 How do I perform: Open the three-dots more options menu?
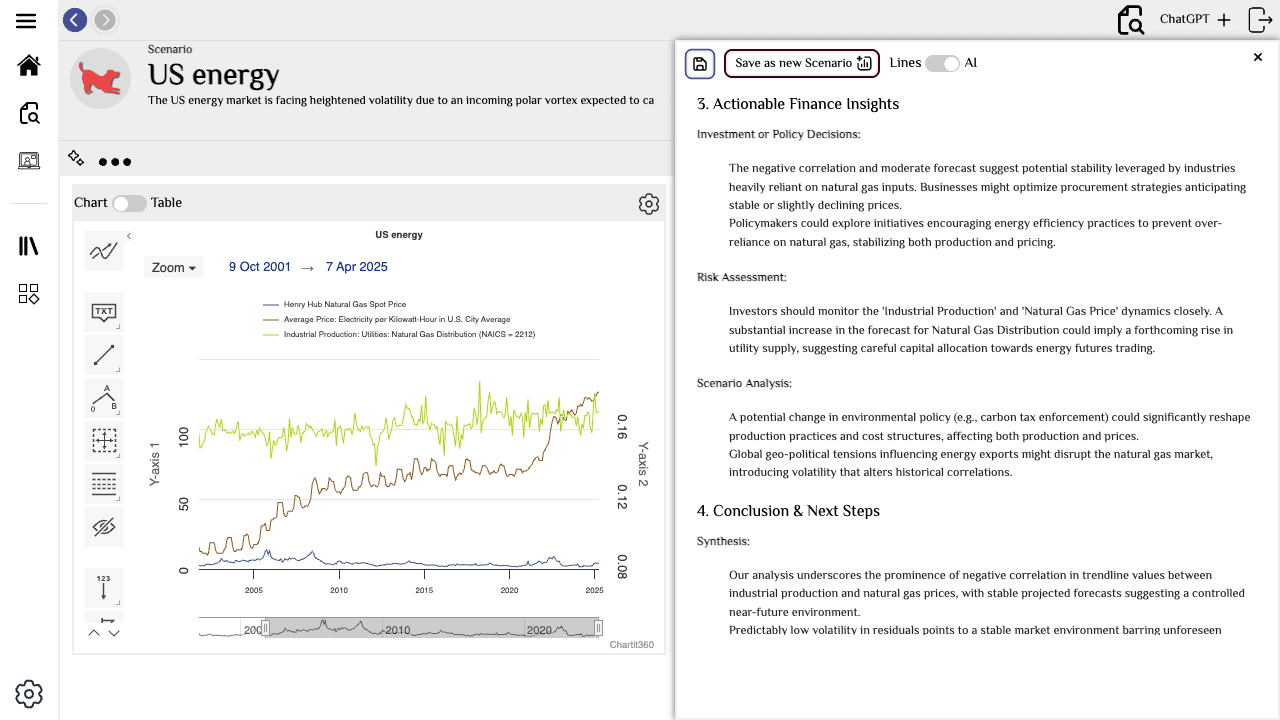[x=115, y=162]
